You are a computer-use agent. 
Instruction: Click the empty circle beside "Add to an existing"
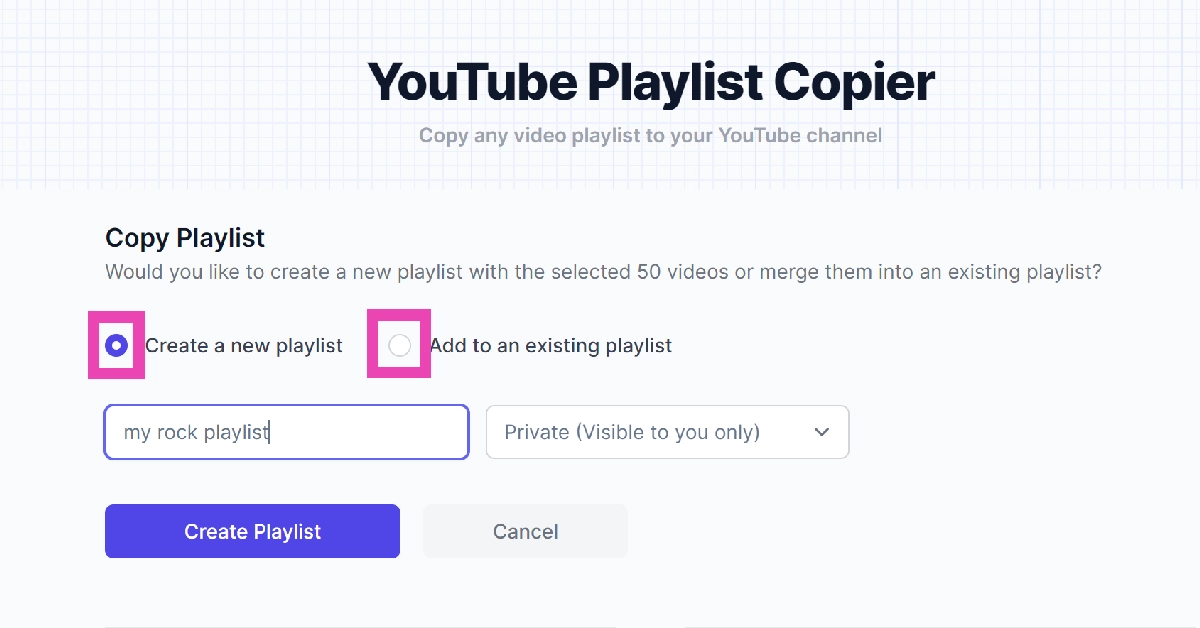[x=399, y=346]
